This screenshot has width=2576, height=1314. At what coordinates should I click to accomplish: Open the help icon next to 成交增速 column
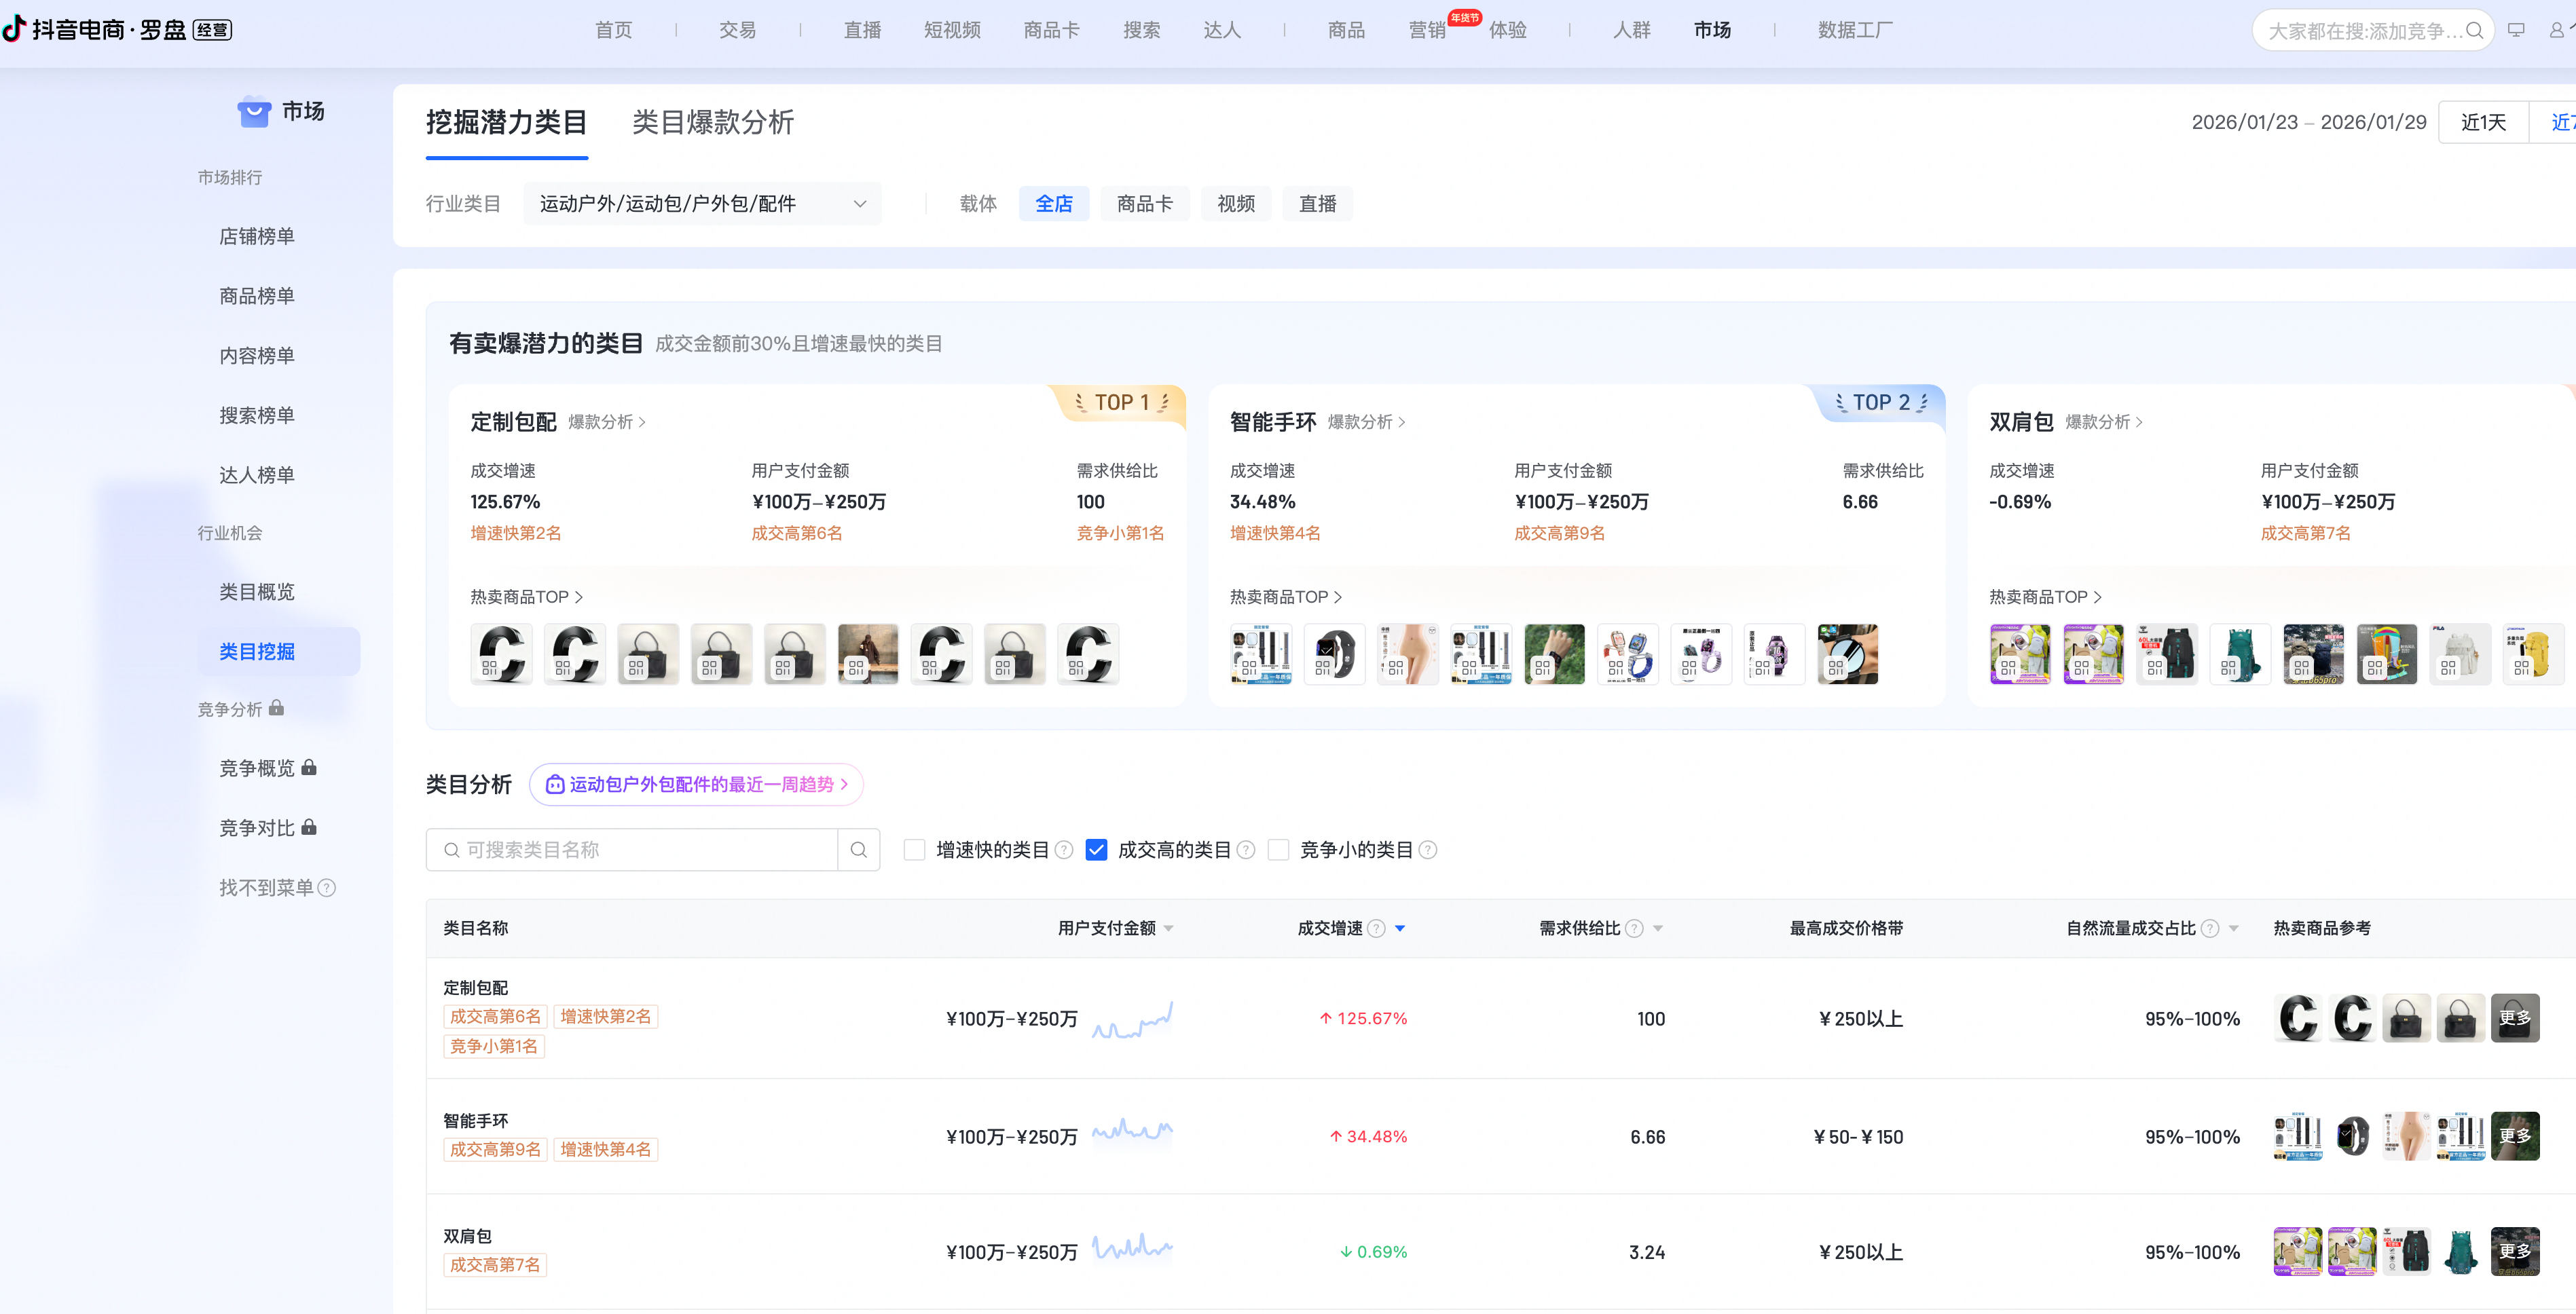[x=1377, y=928]
